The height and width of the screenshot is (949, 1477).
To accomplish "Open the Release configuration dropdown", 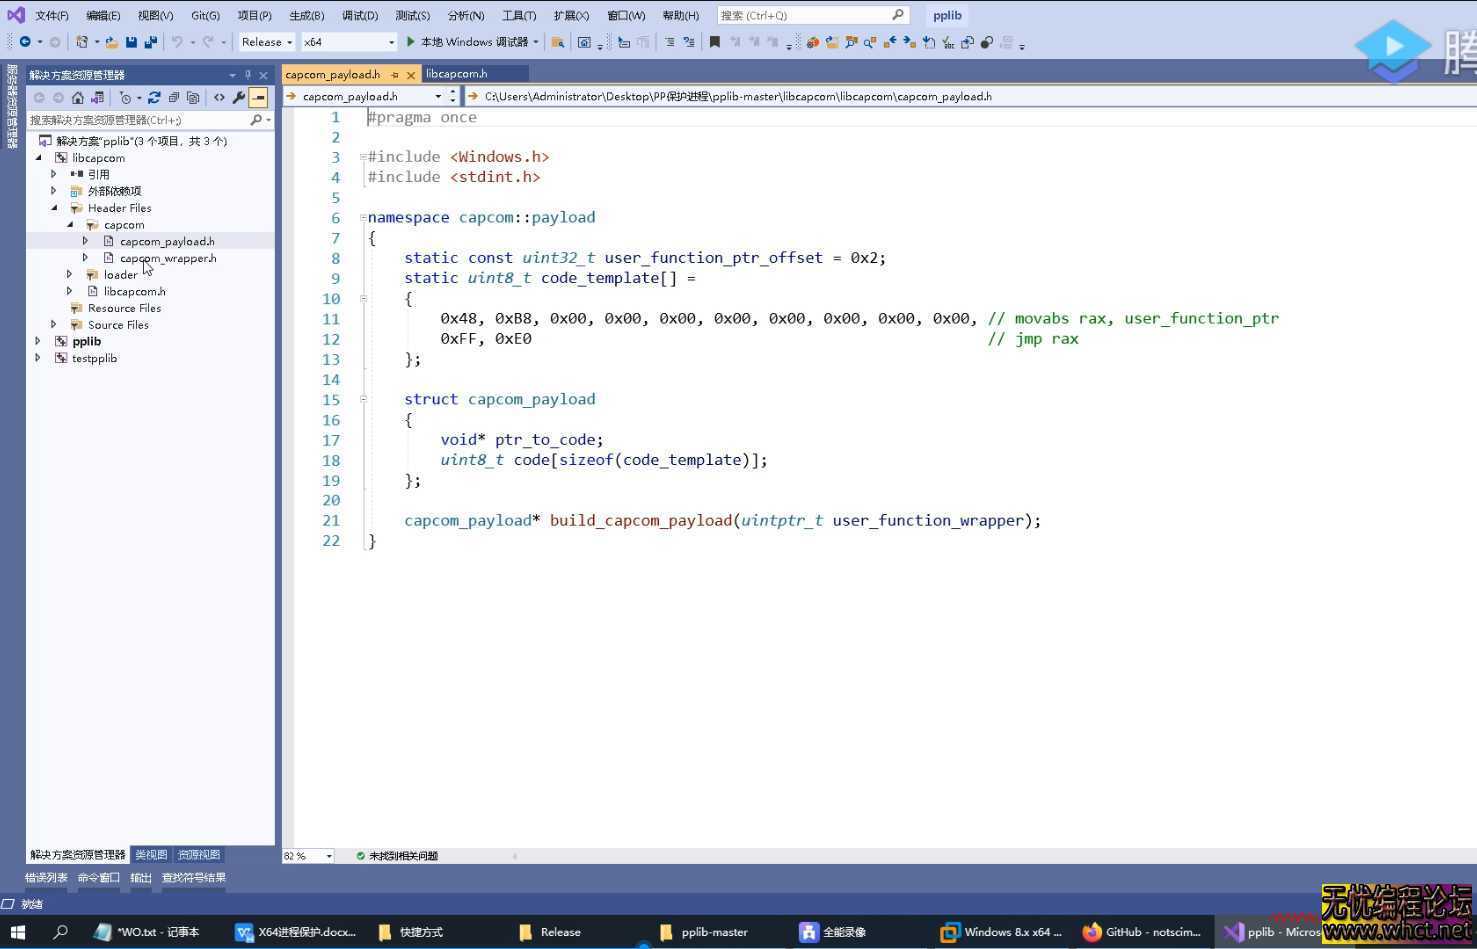I will [266, 42].
